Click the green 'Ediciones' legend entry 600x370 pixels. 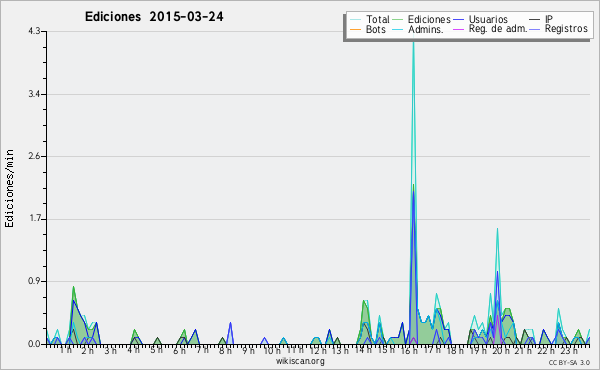(x=421, y=19)
